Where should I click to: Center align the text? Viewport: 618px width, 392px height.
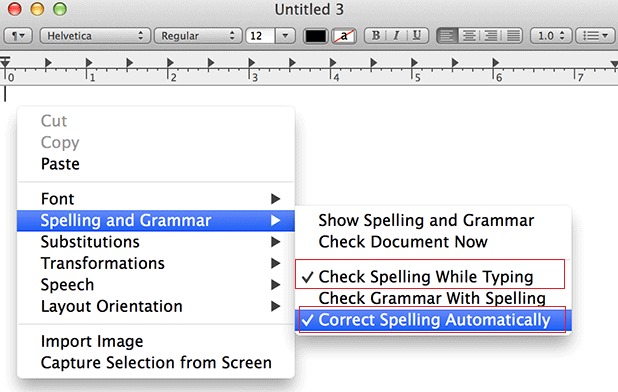tap(469, 36)
